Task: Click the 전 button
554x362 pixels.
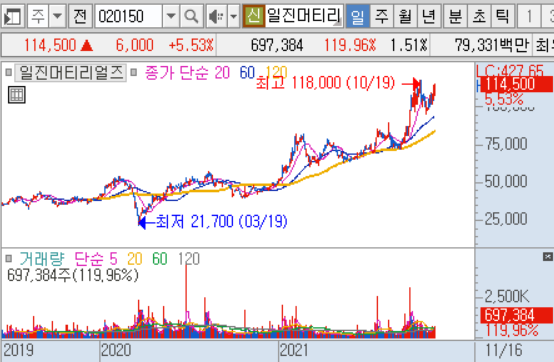Action: click(80, 16)
